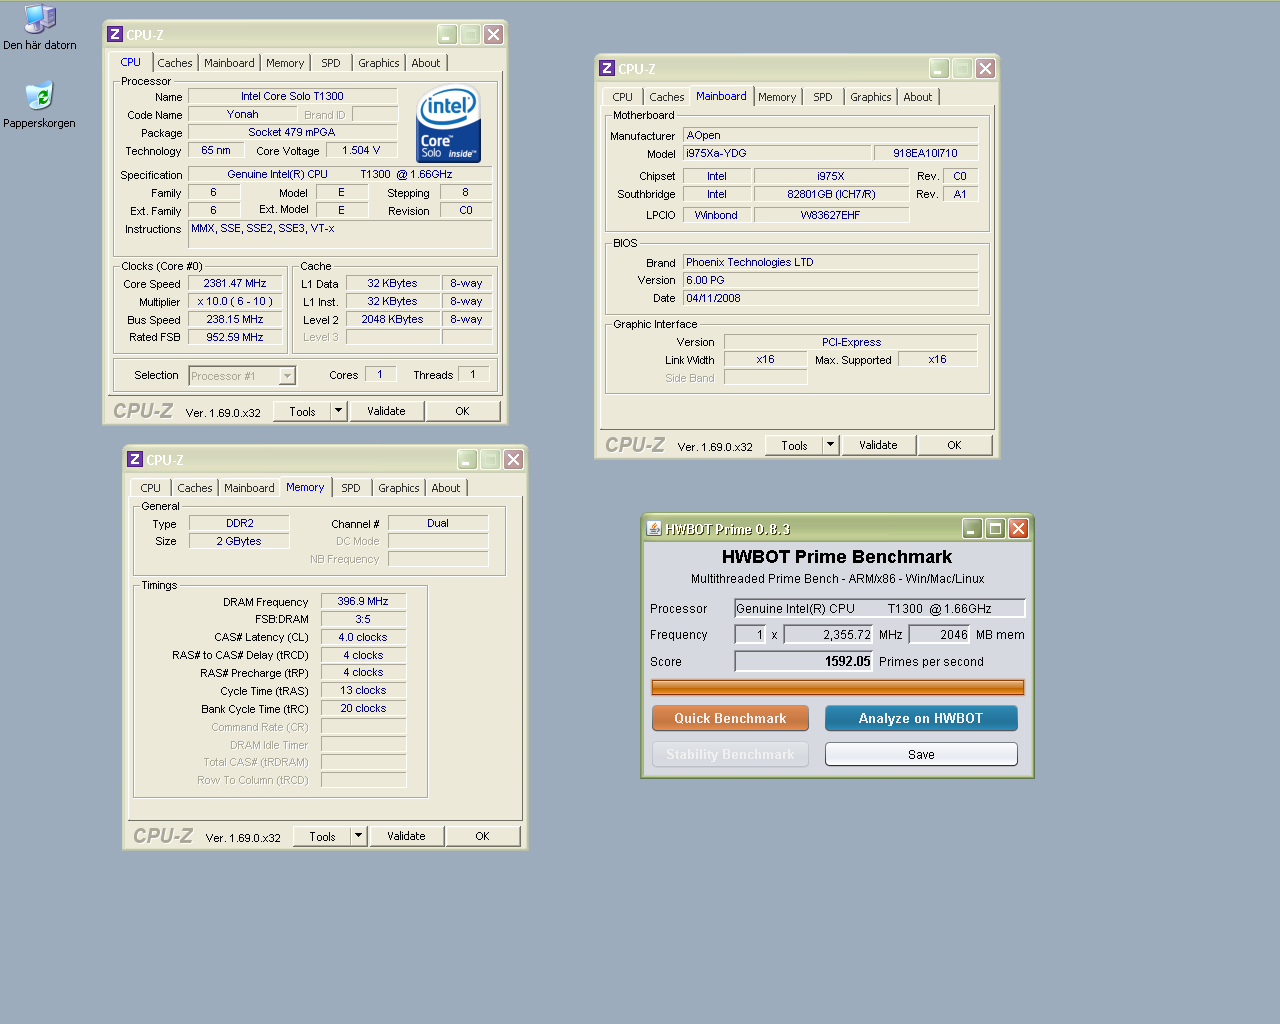The height and width of the screenshot is (1024, 1280).
Task: Switch to Mainboard tab in CPU window
Action: point(229,63)
